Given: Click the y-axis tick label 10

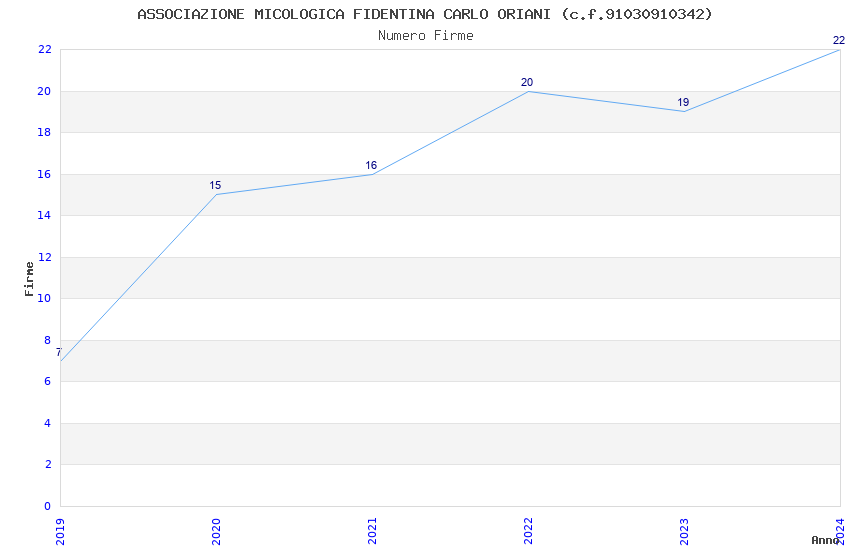Looking at the screenshot, I should [44, 299].
